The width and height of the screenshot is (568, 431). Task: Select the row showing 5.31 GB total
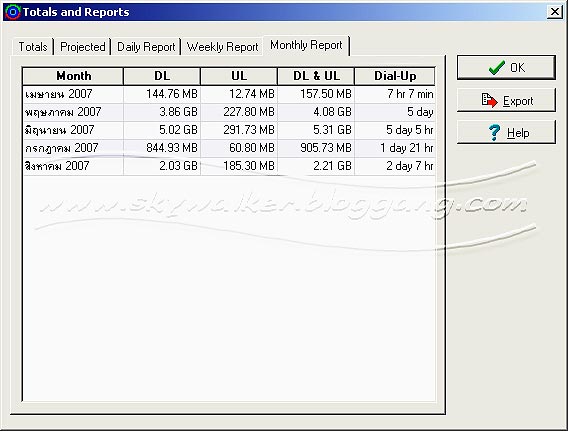[x=229, y=130]
